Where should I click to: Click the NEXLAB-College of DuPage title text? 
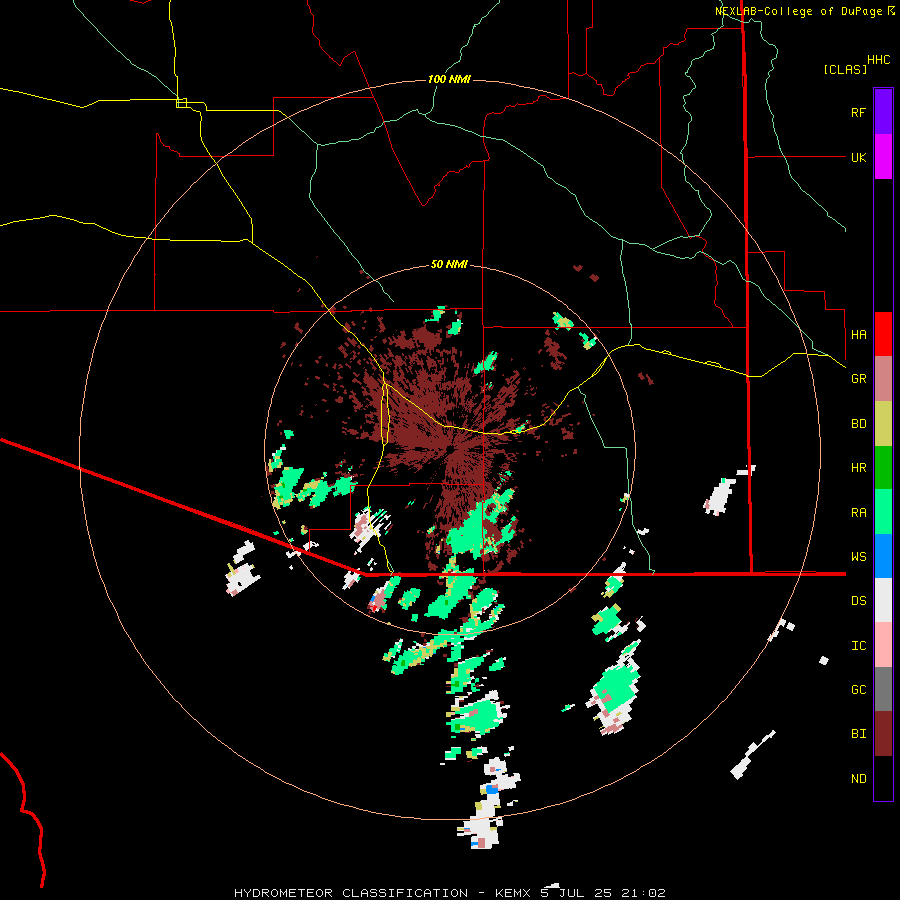click(x=799, y=11)
